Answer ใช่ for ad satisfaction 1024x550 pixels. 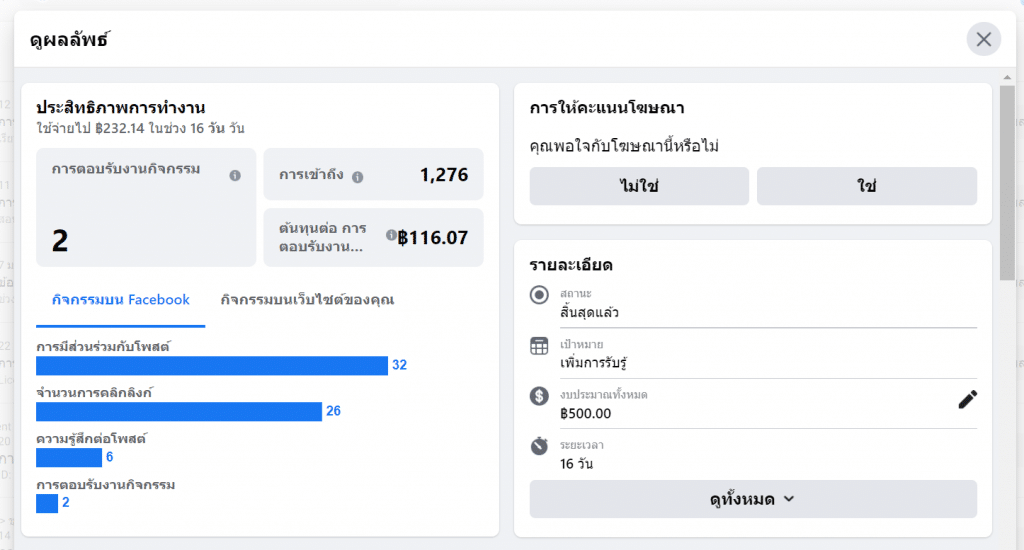tap(867, 186)
